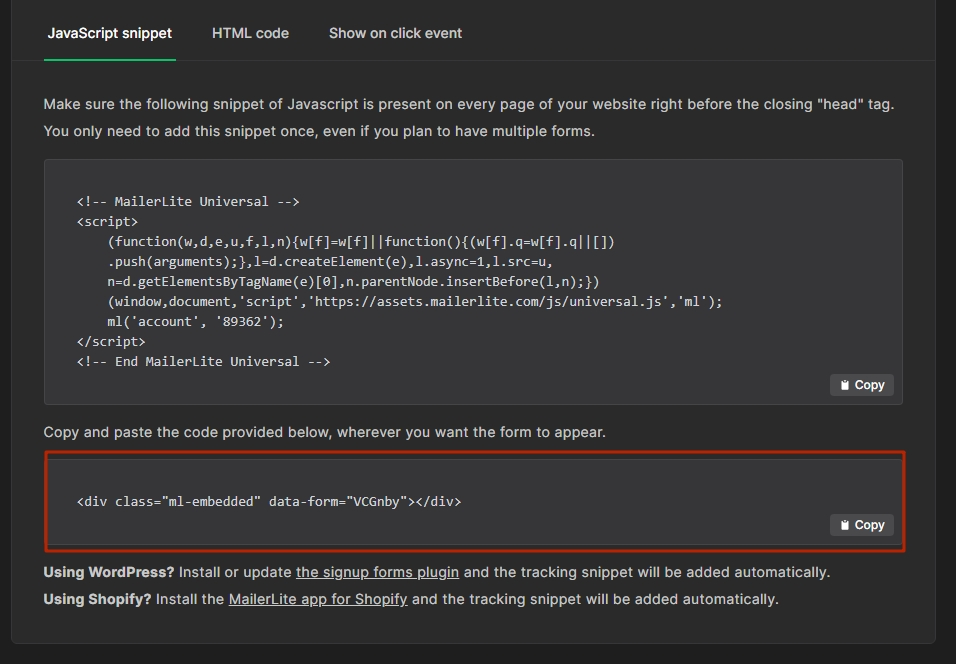Click the opening "<script>" tag line
This screenshot has width=956, height=664.
[x=107, y=222]
